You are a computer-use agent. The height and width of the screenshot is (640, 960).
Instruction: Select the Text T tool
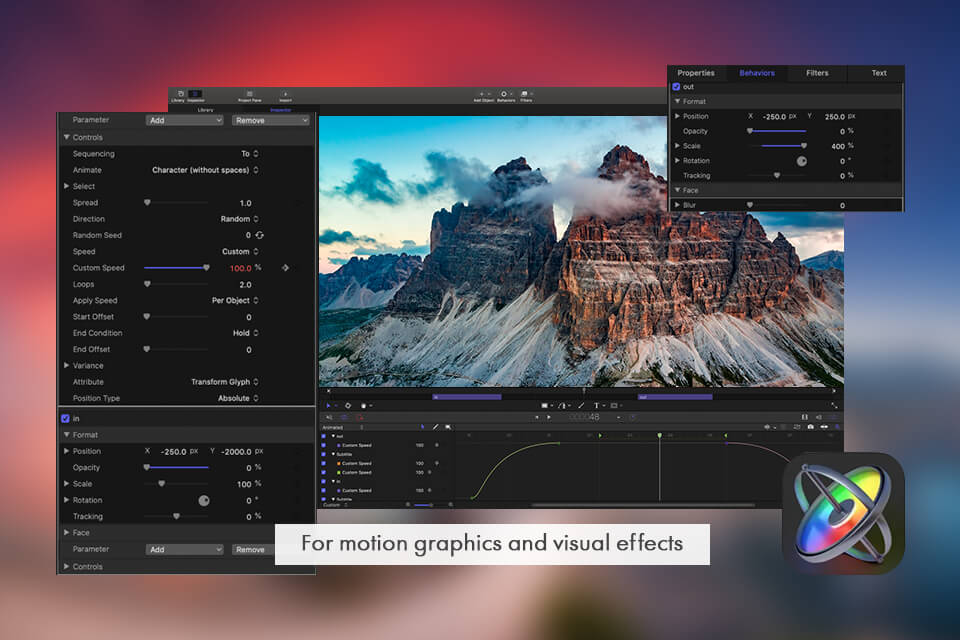pyautogui.click(x=596, y=405)
